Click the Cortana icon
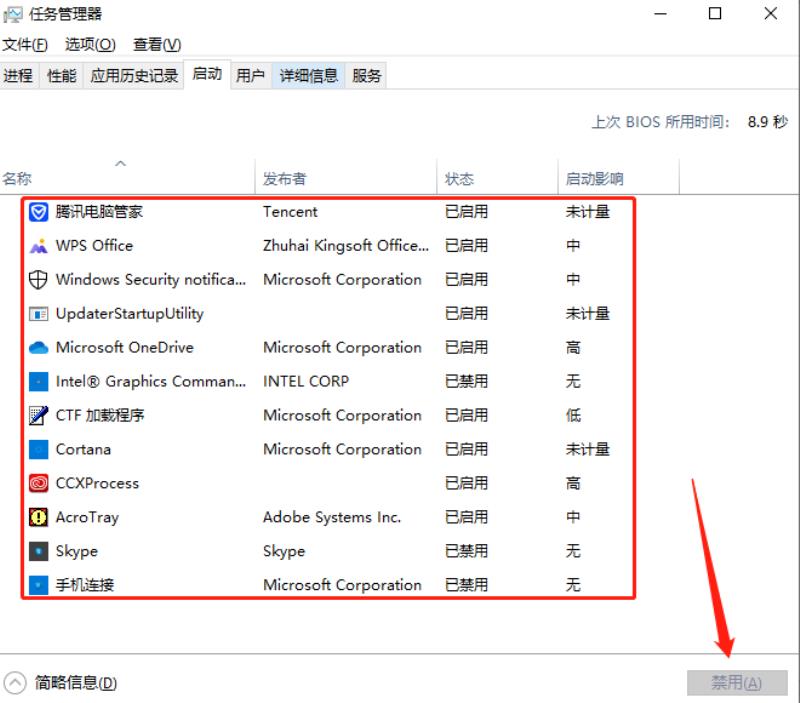This screenshot has width=800, height=703. pyautogui.click(x=38, y=449)
